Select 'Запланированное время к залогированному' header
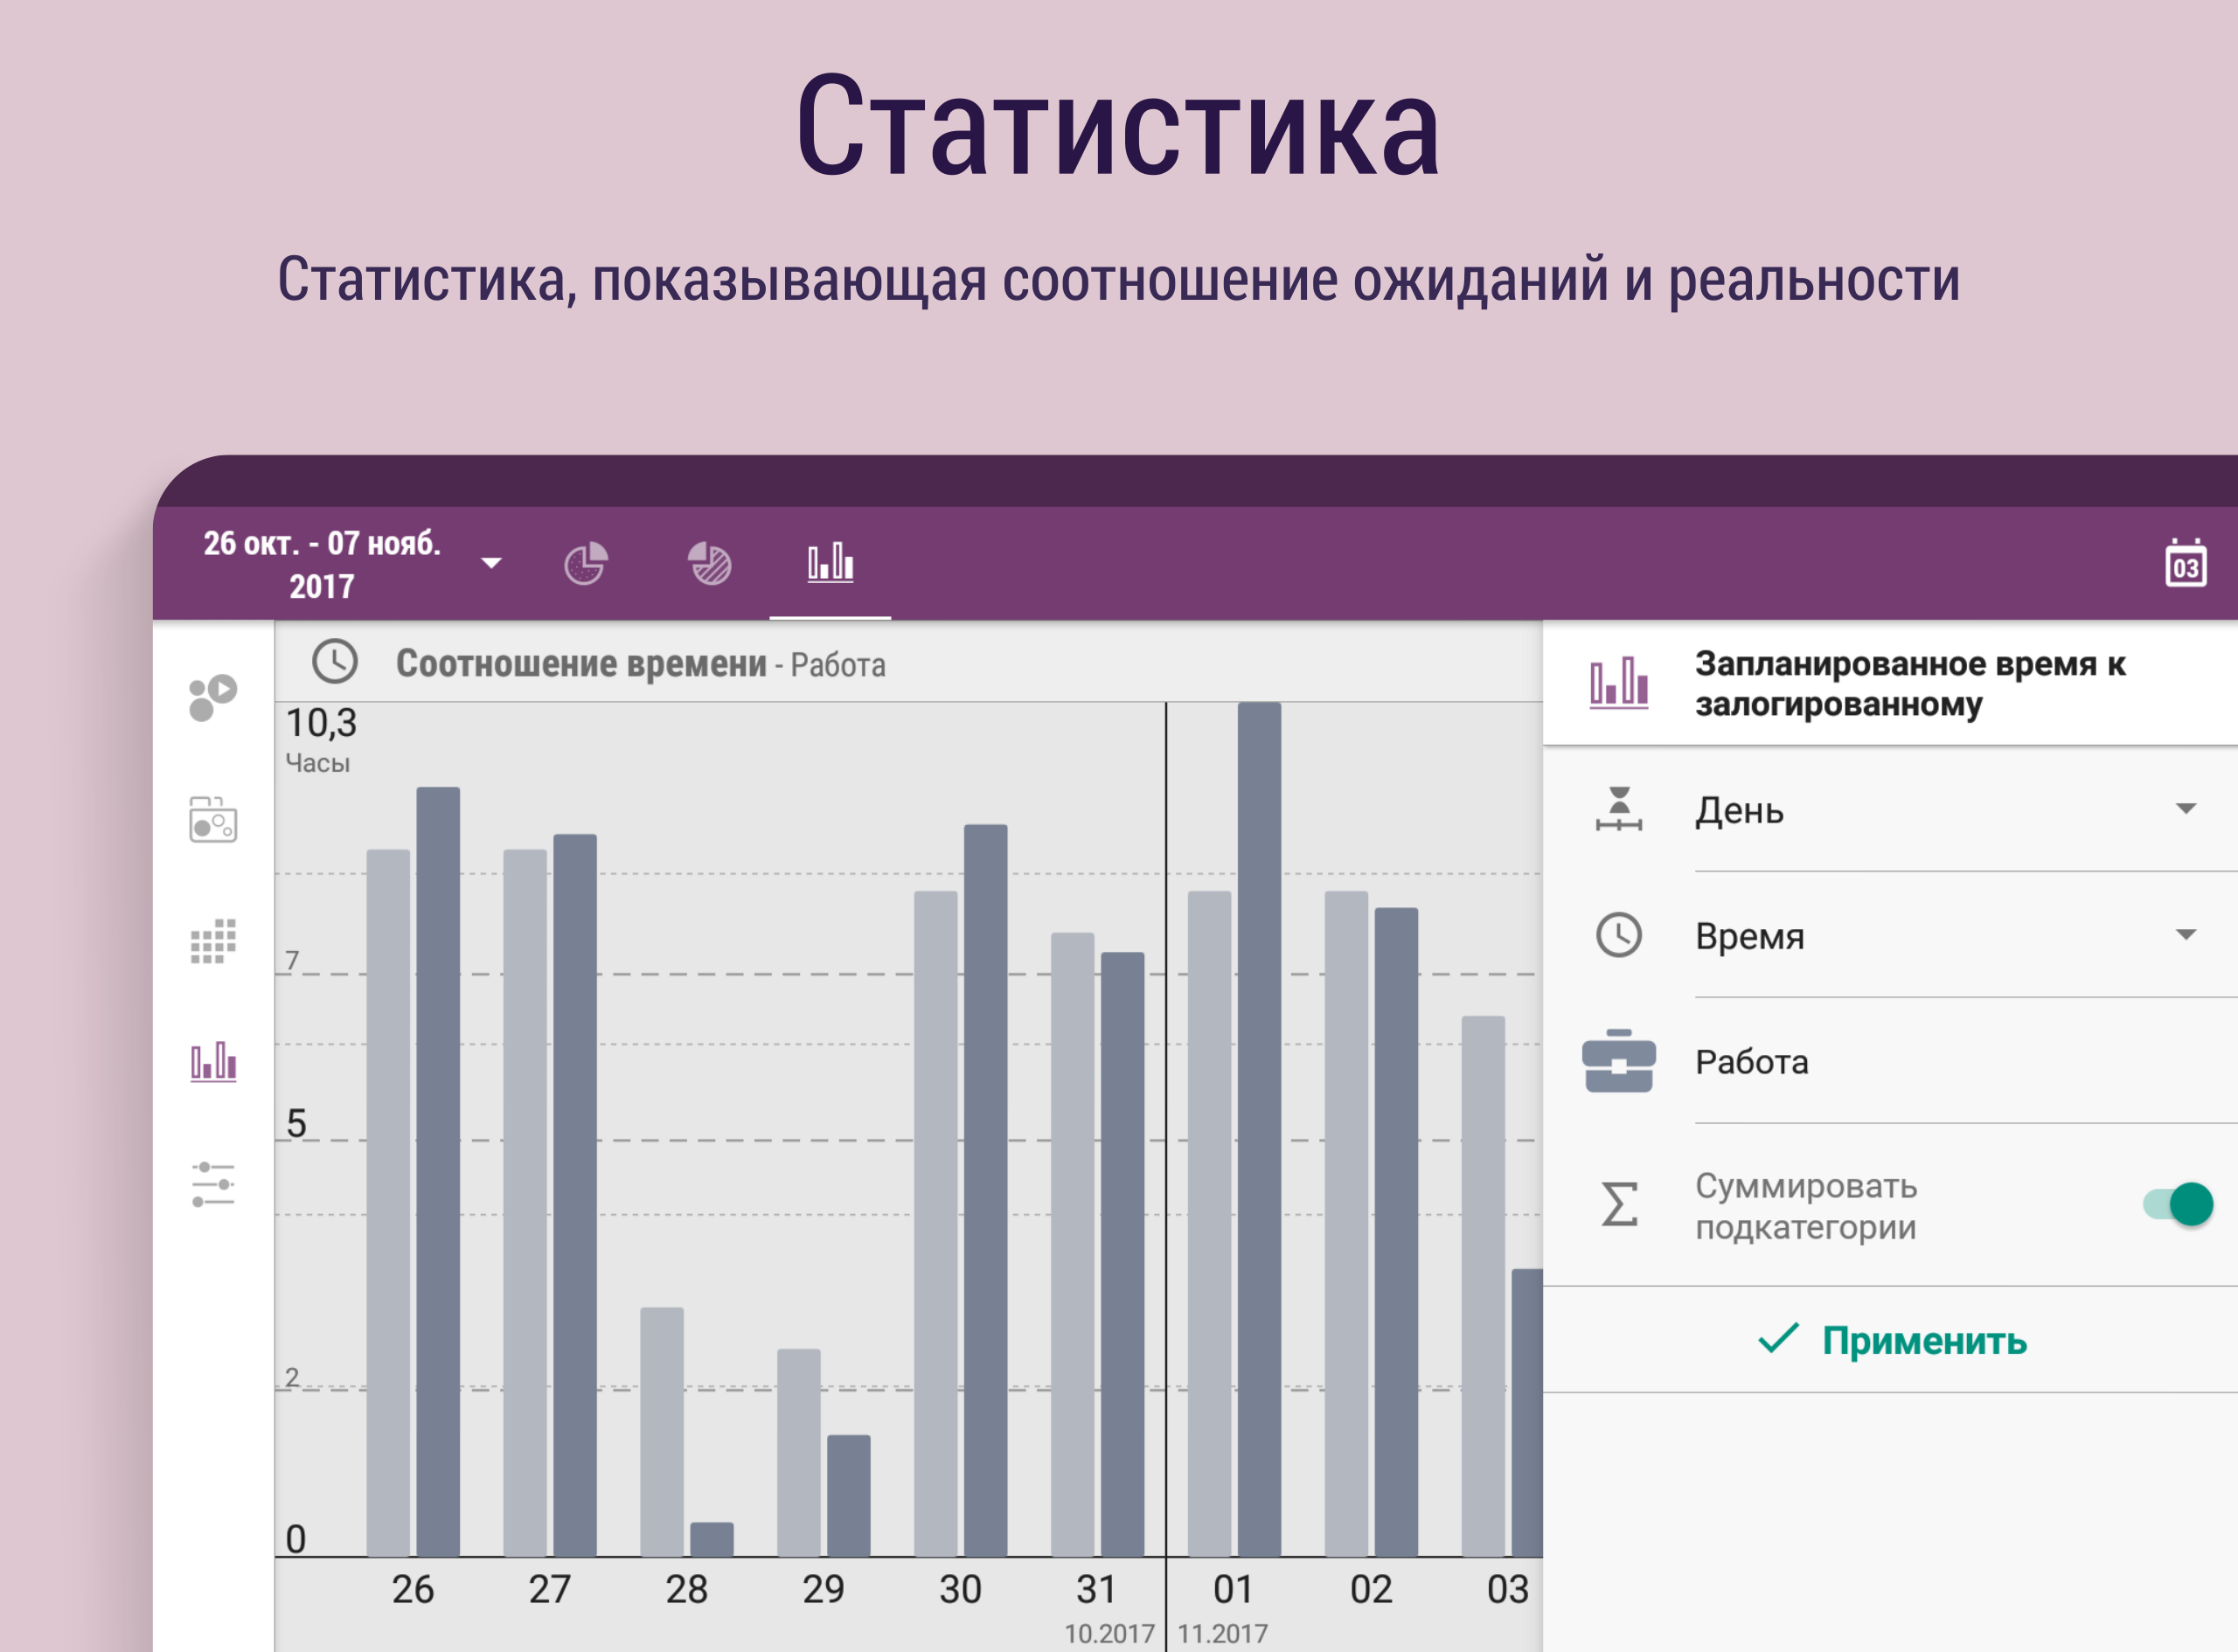 pyautogui.click(x=1910, y=683)
